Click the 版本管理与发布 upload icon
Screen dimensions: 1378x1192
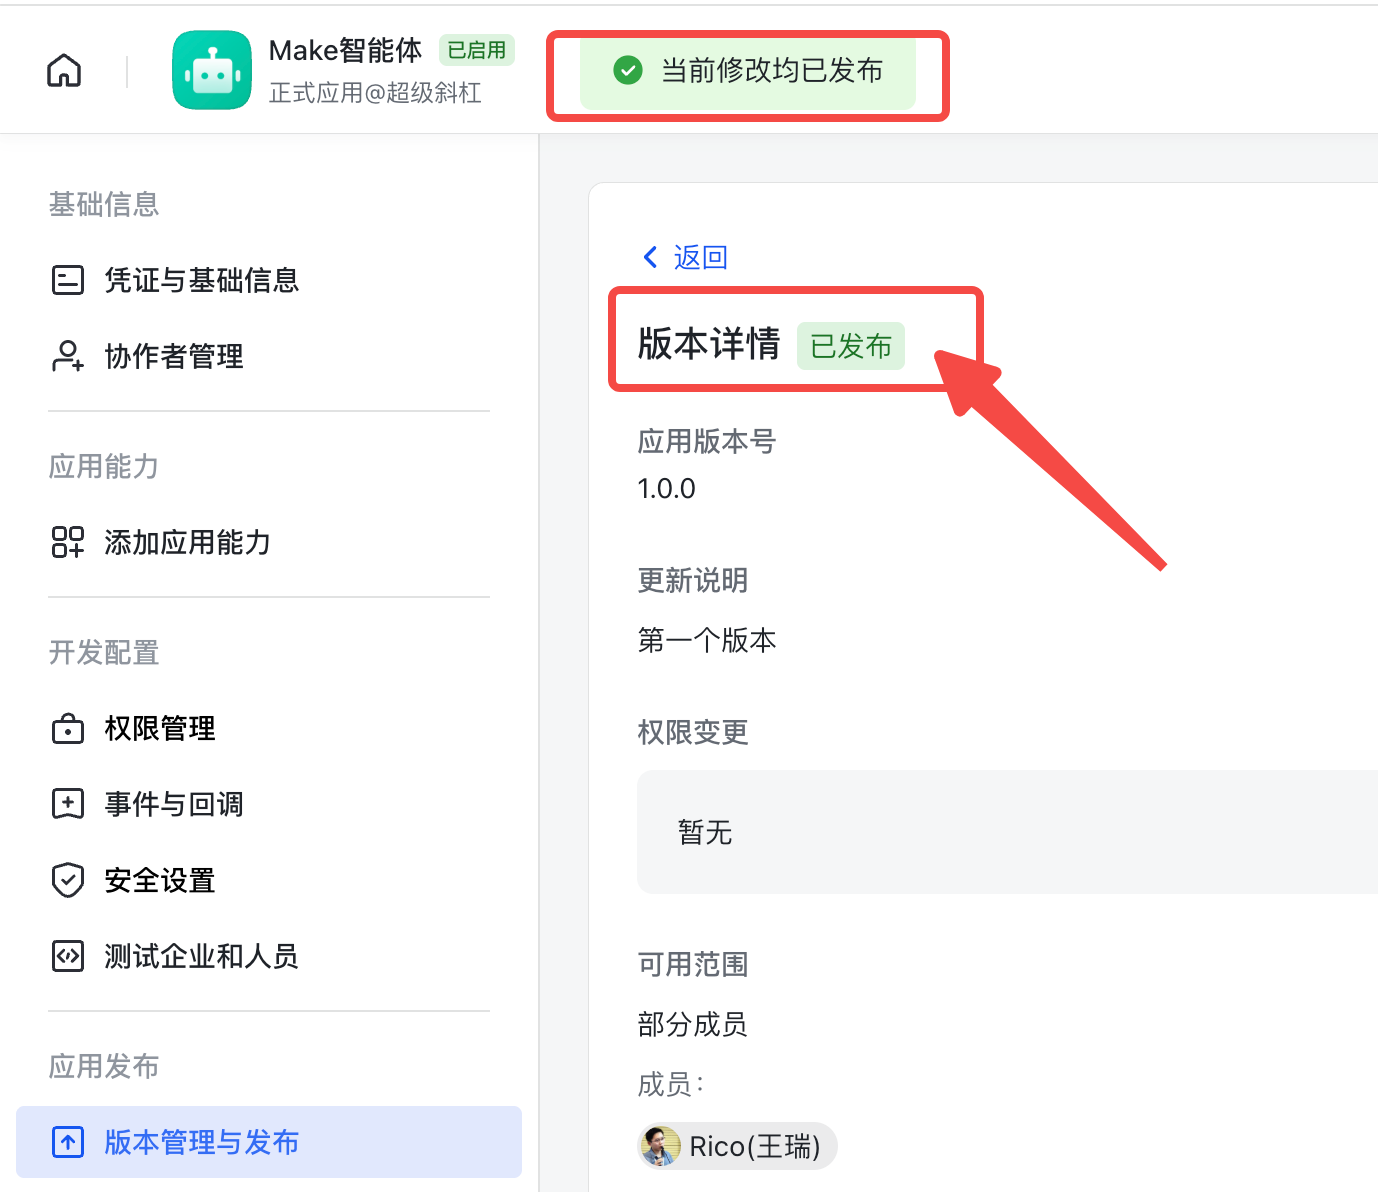(x=67, y=1142)
